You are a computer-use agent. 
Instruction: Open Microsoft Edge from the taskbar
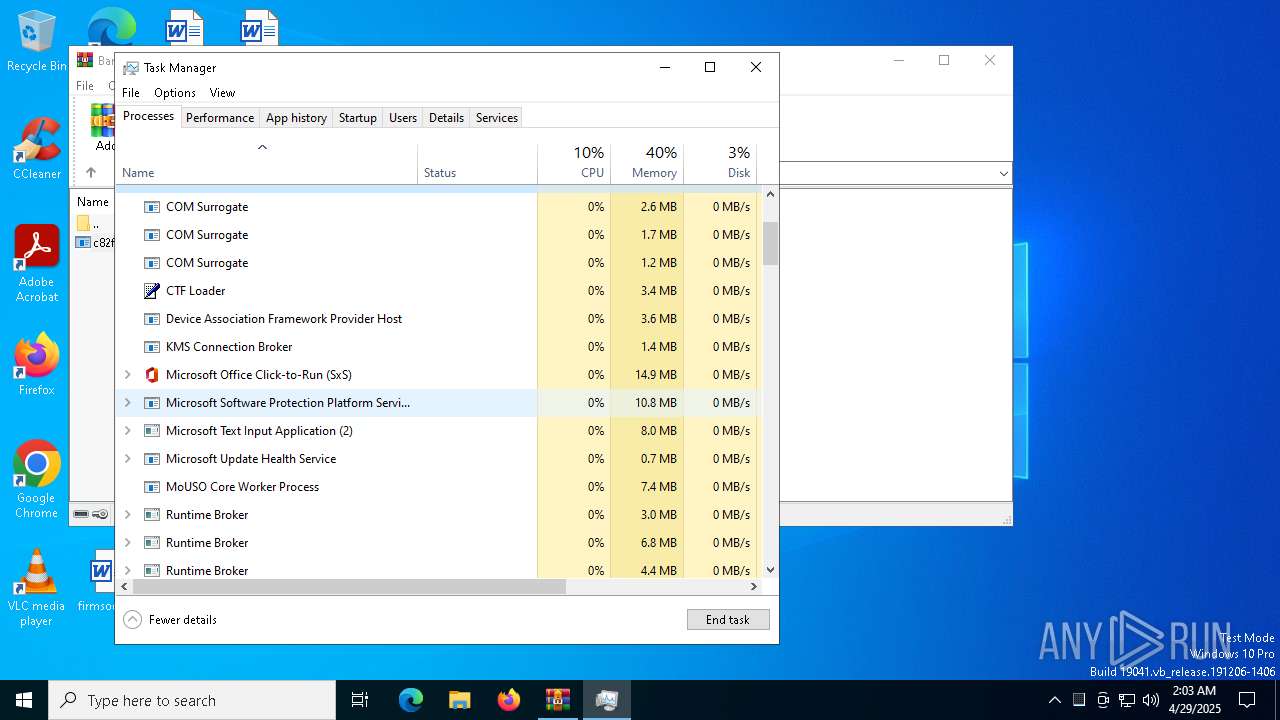411,700
